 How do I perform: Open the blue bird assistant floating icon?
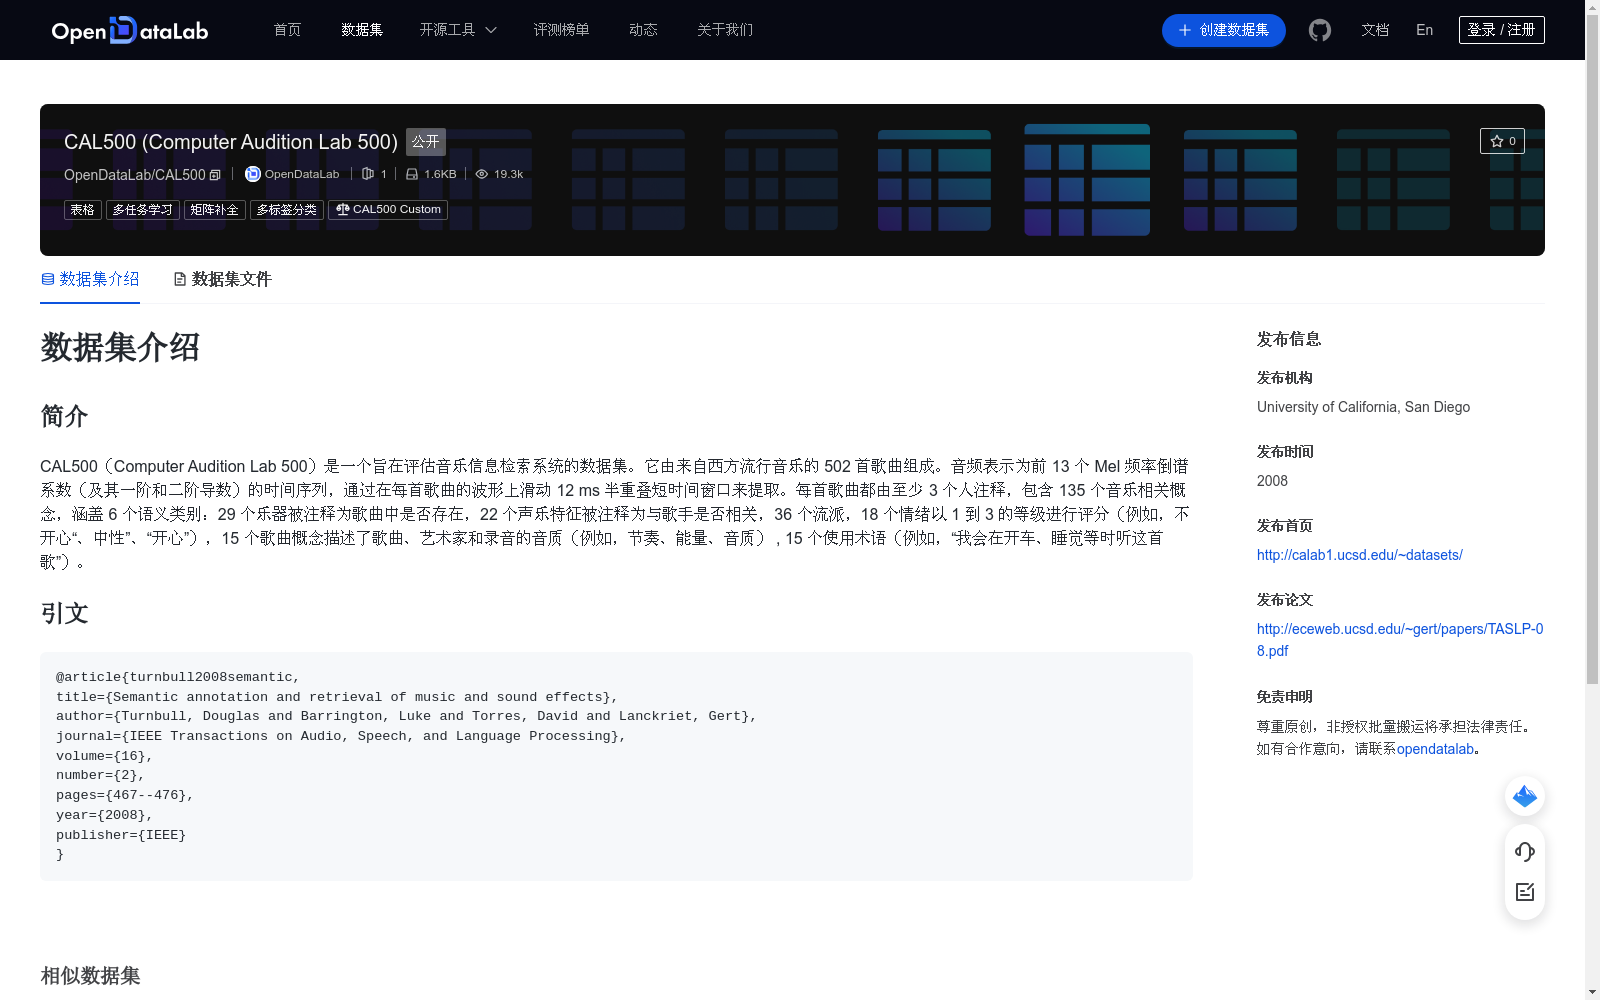click(1525, 796)
